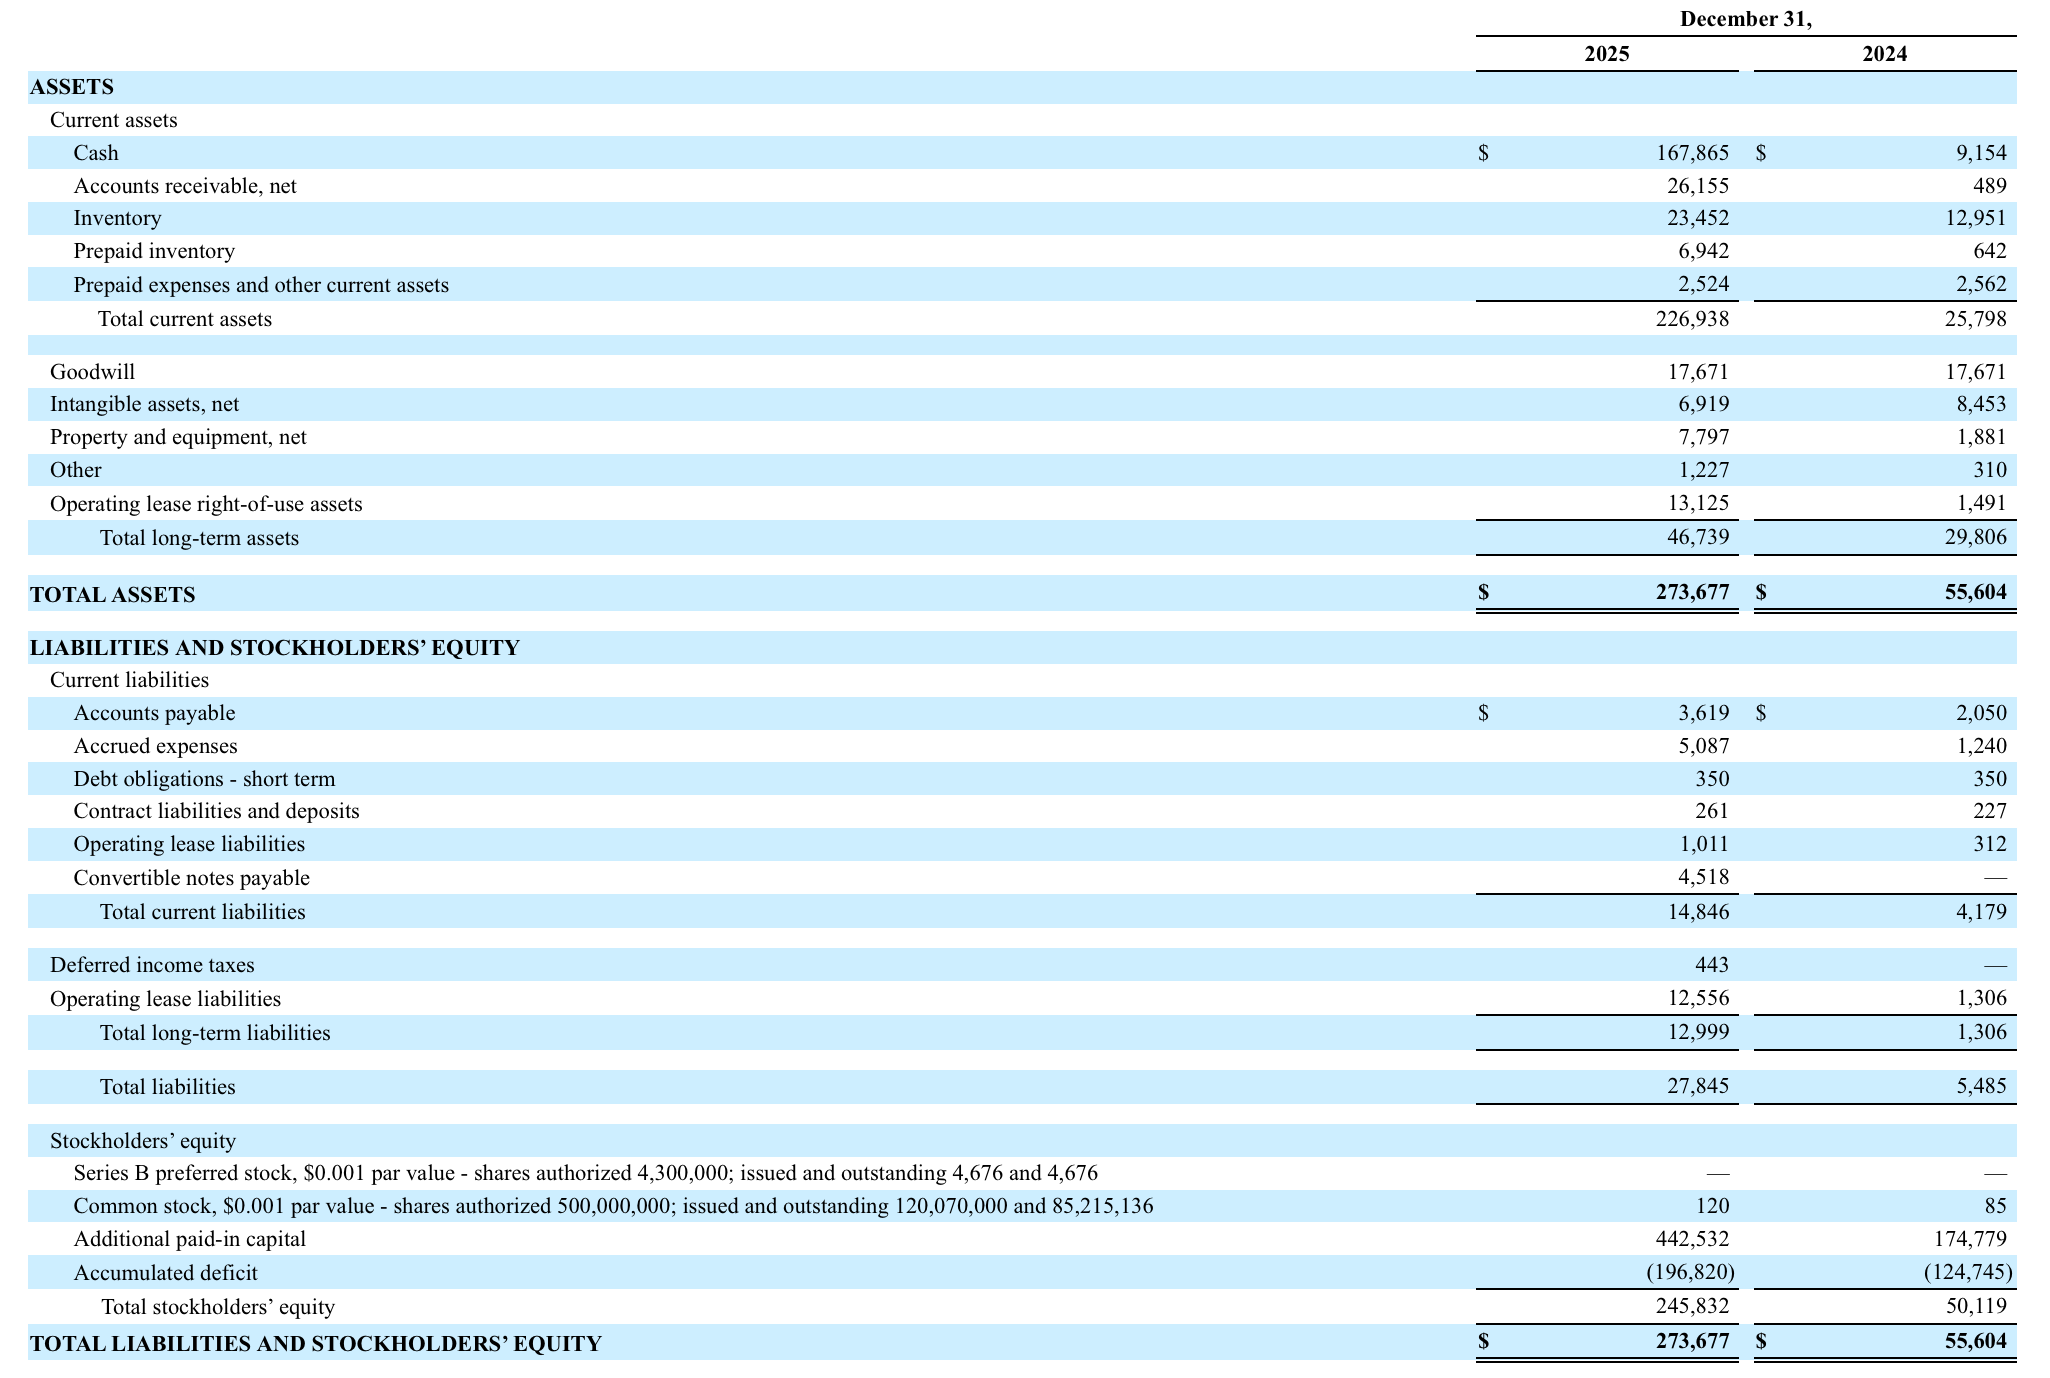Click the Deferred income taxes label
This screenshot has height=1378, width=2050.
[x=152, y=965]
